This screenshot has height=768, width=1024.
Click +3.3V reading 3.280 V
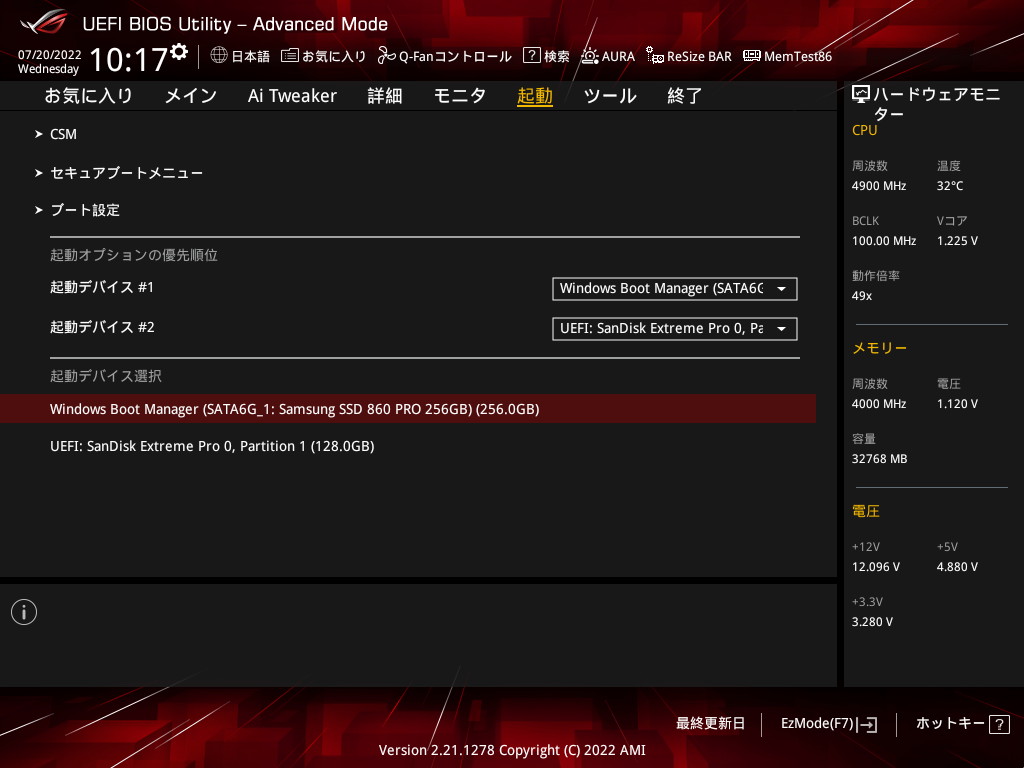[x=872, y=622]
